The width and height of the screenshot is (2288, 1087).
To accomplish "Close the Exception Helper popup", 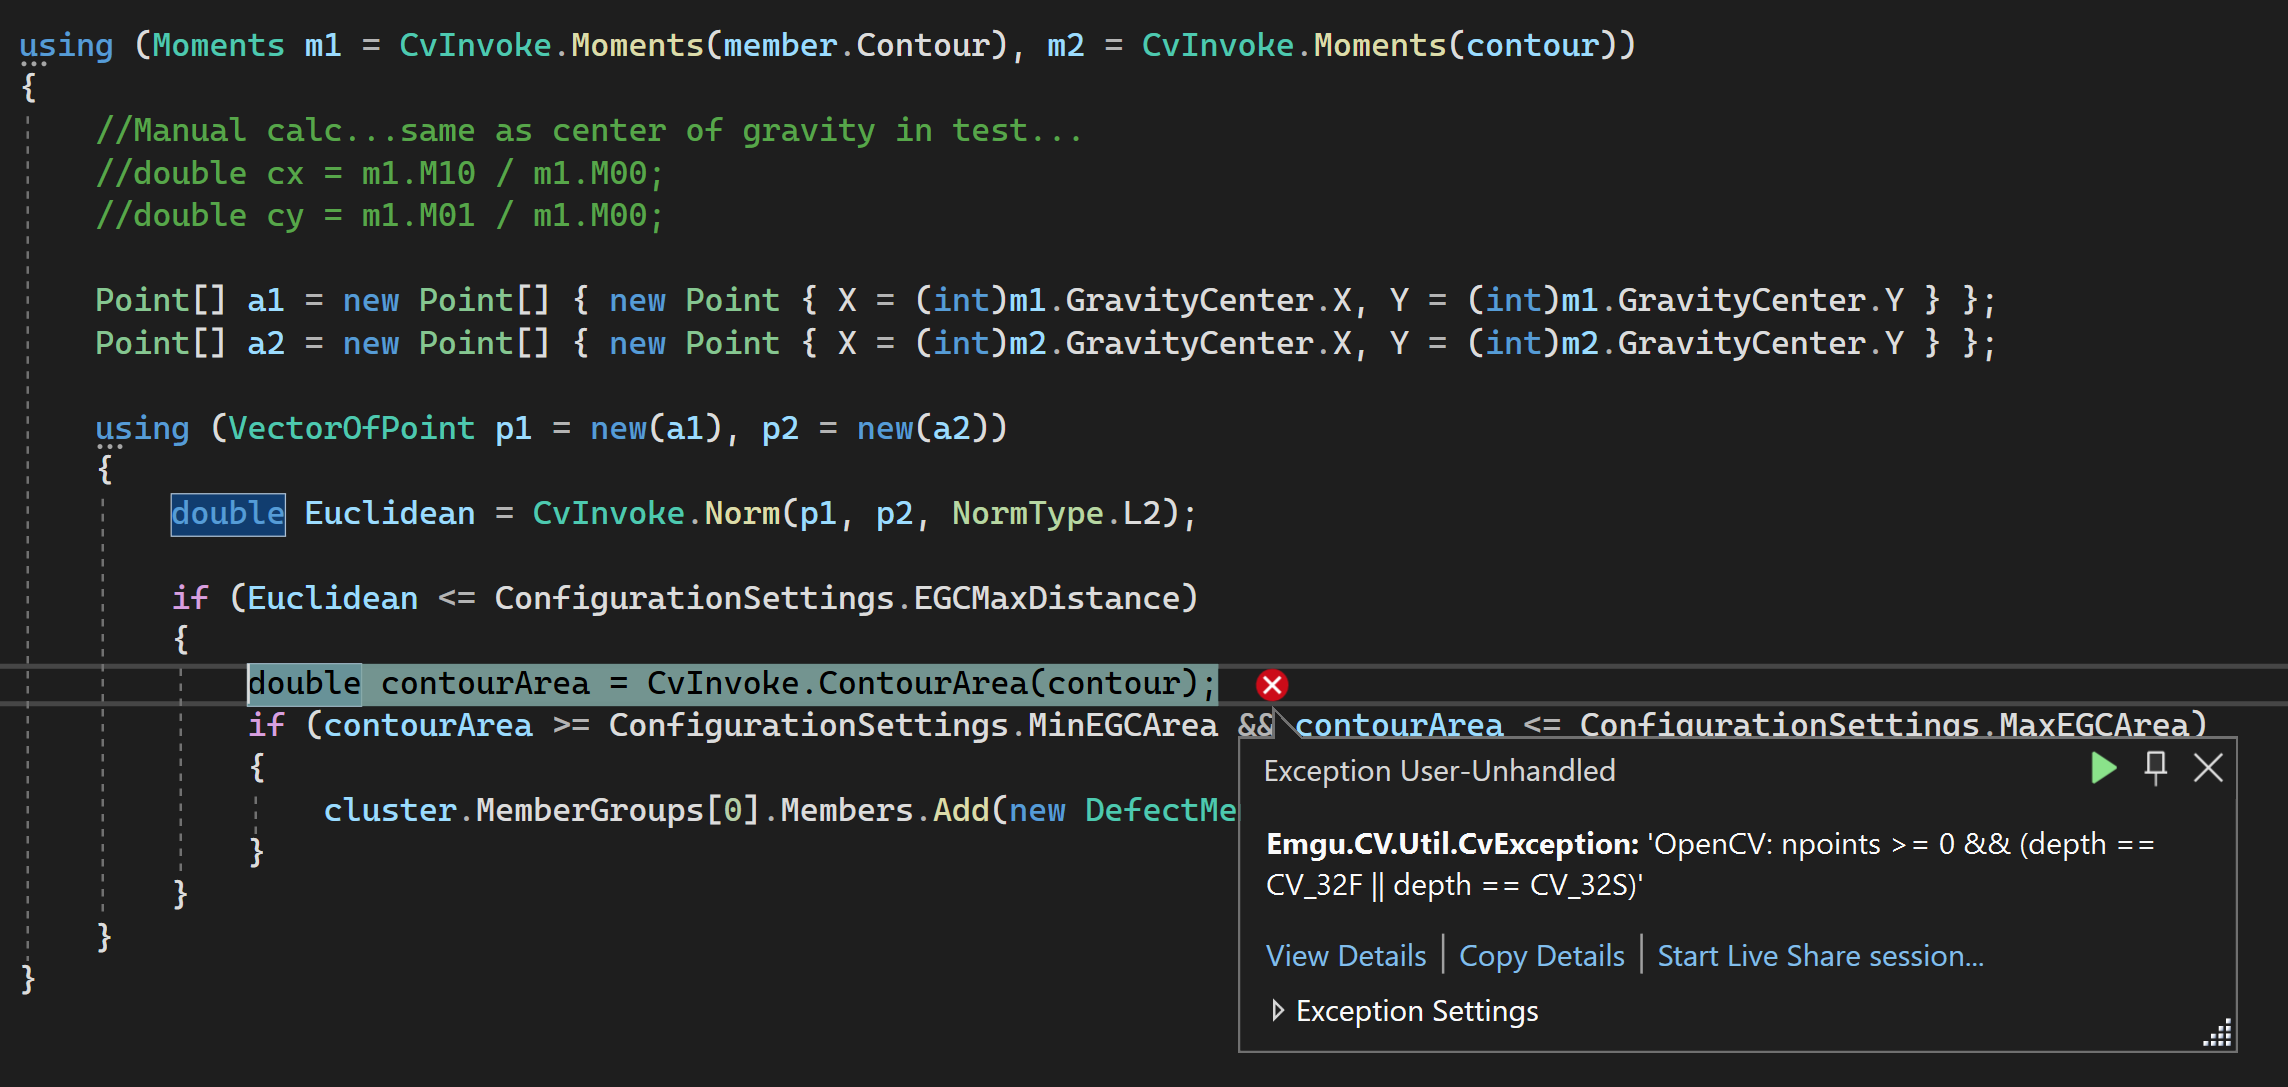I will (2209, 768).
